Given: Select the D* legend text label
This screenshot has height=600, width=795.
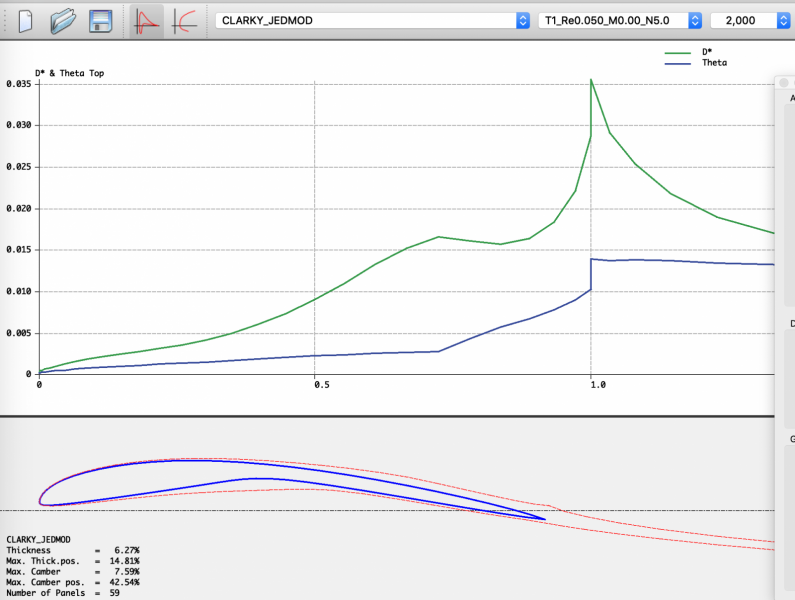Looking at the screenshot, I should [x=708, y=52].
